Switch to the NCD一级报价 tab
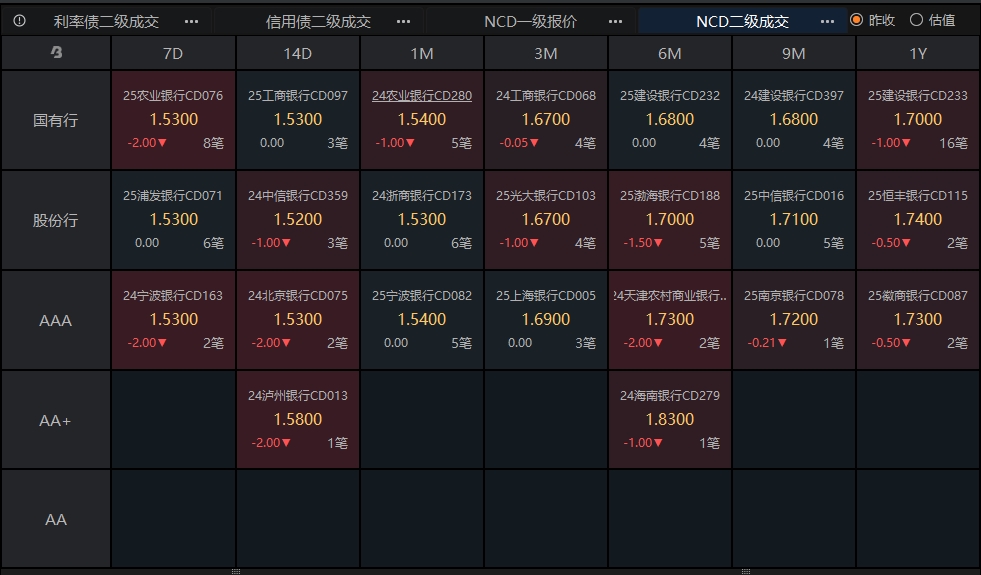 531,21
